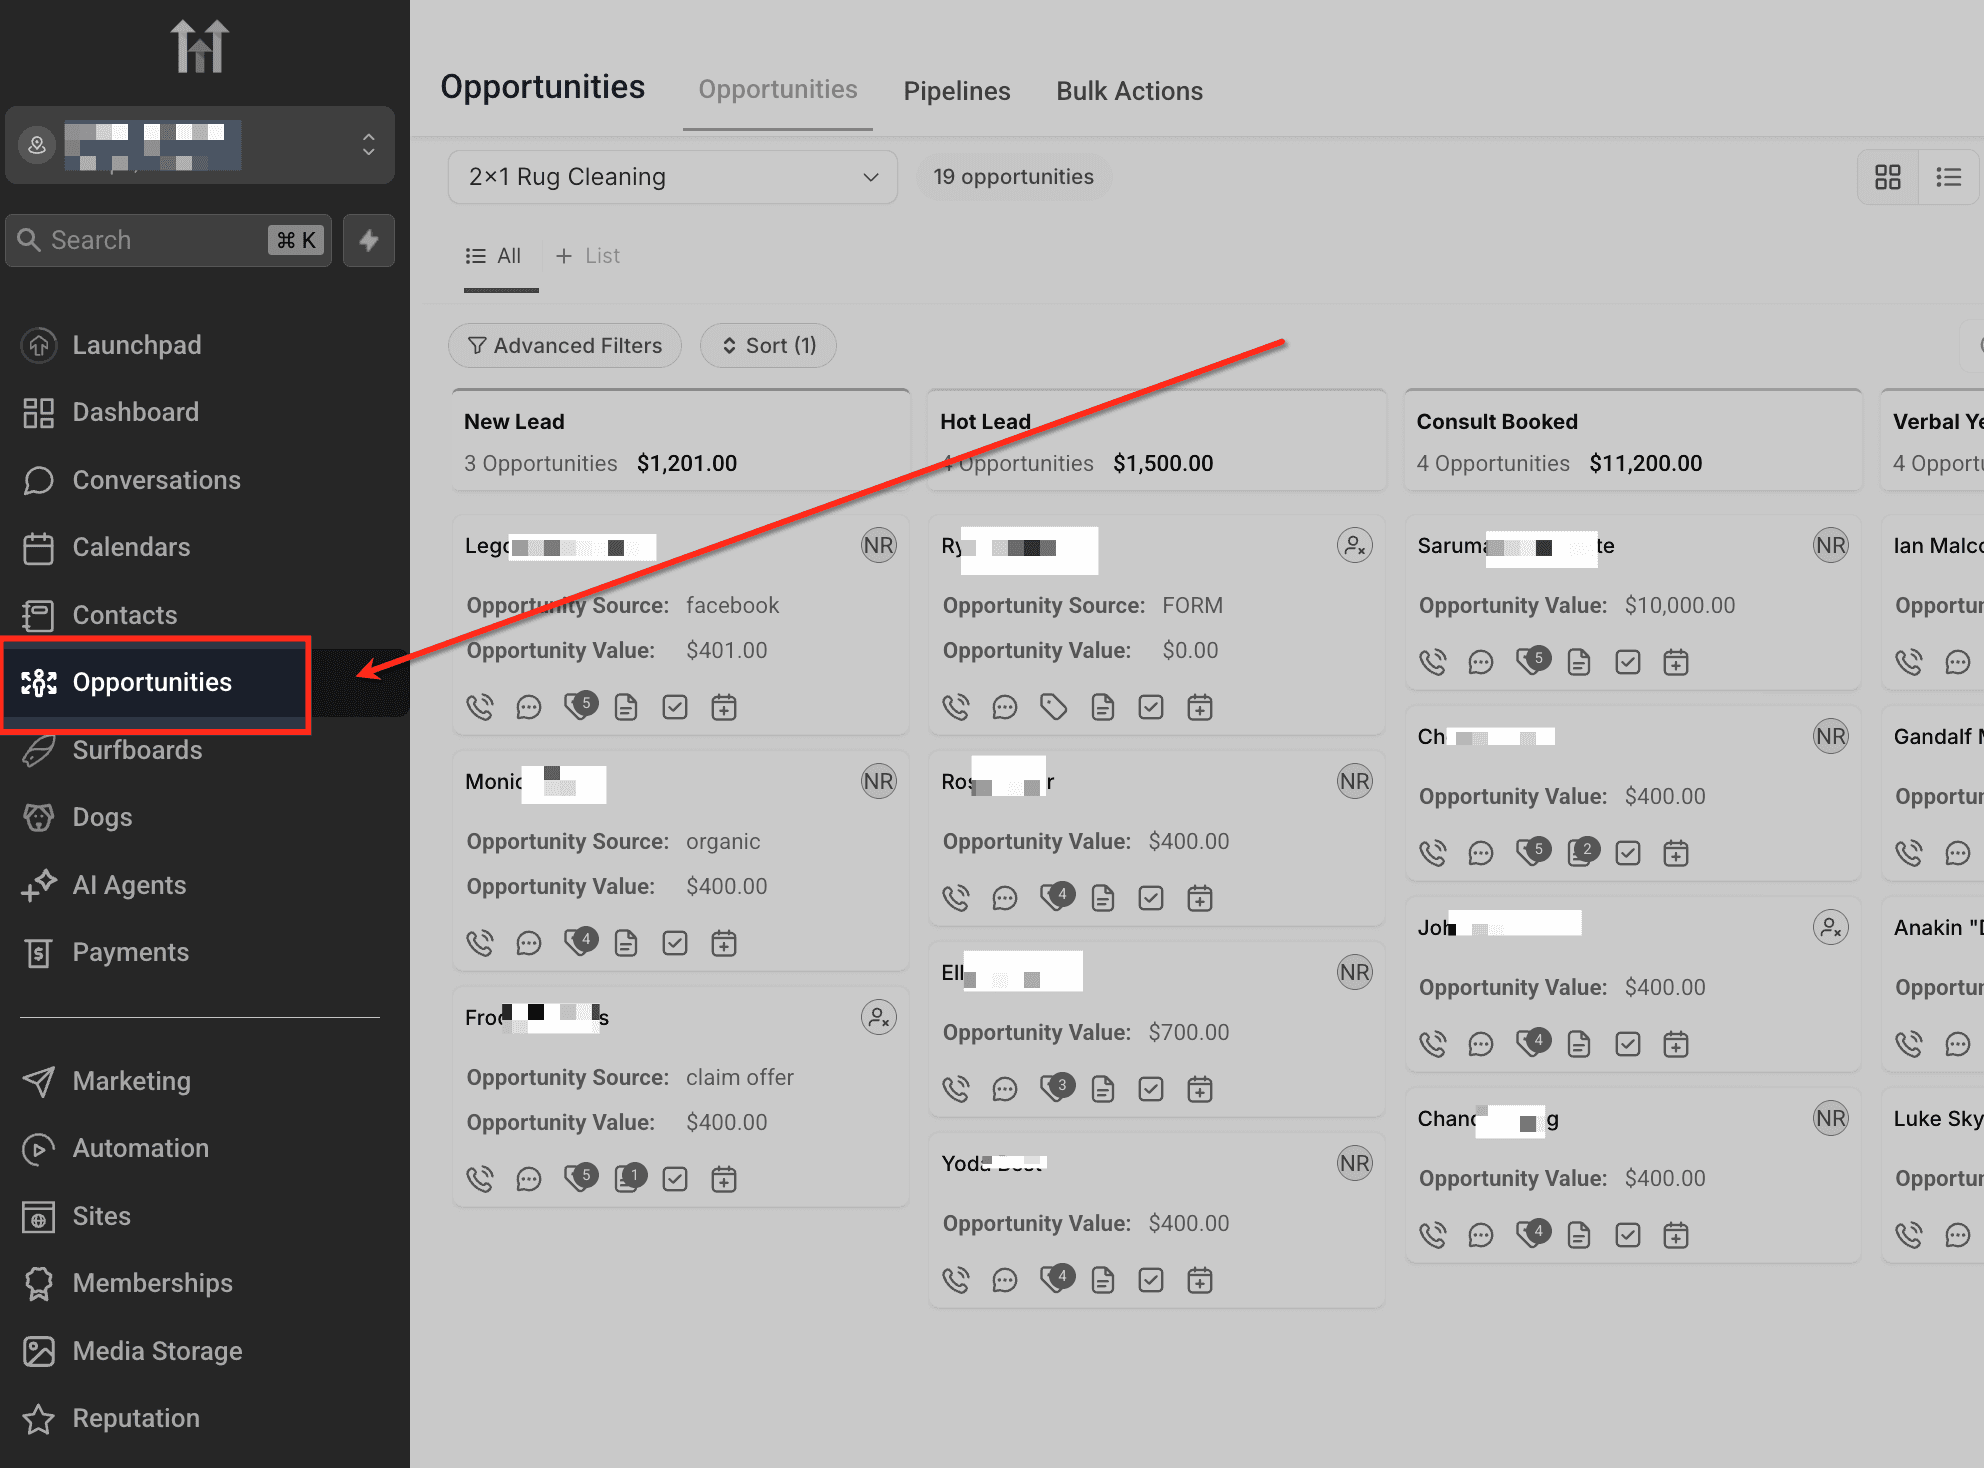Open notes with 1 badge on claim offer card
The height and width of the screenshot is (1468, 1984).
(630, 1178)
